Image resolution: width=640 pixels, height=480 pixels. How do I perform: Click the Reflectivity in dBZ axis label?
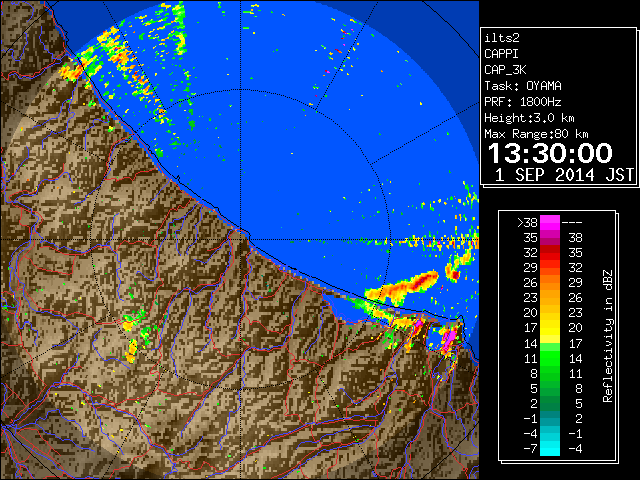point(608,336)
